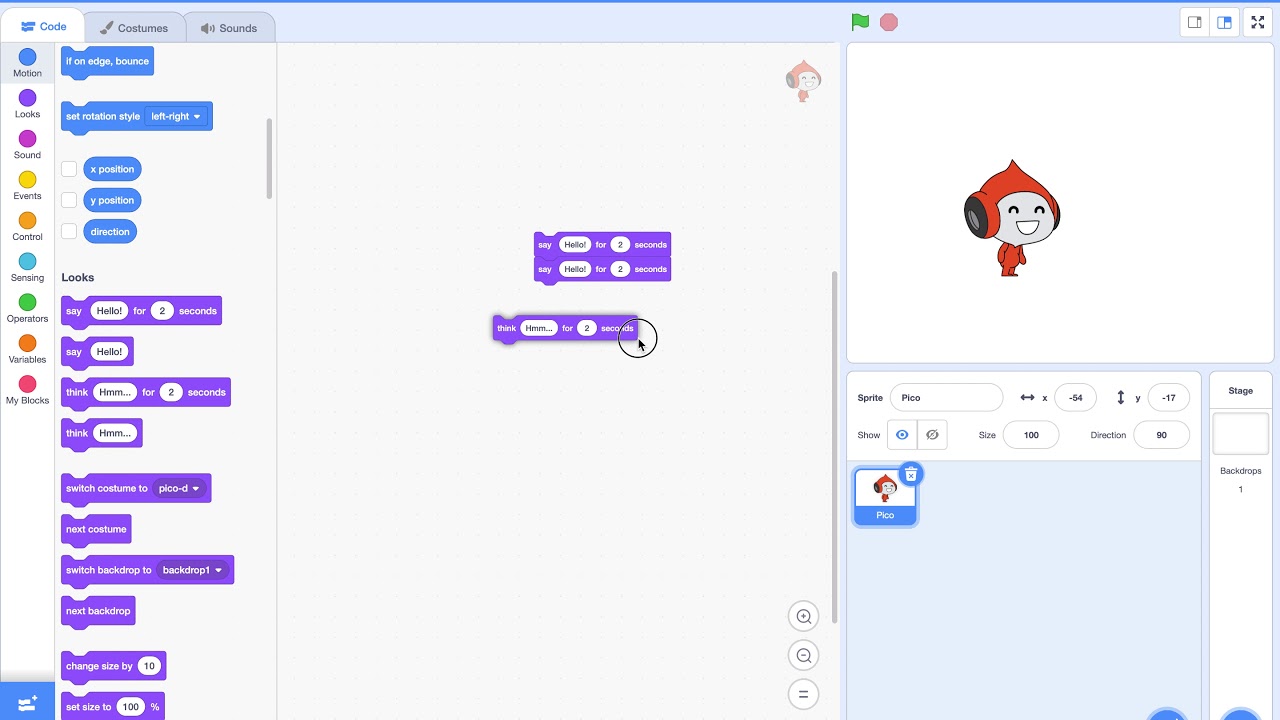Run the project with the green flag

pos(859,21)
